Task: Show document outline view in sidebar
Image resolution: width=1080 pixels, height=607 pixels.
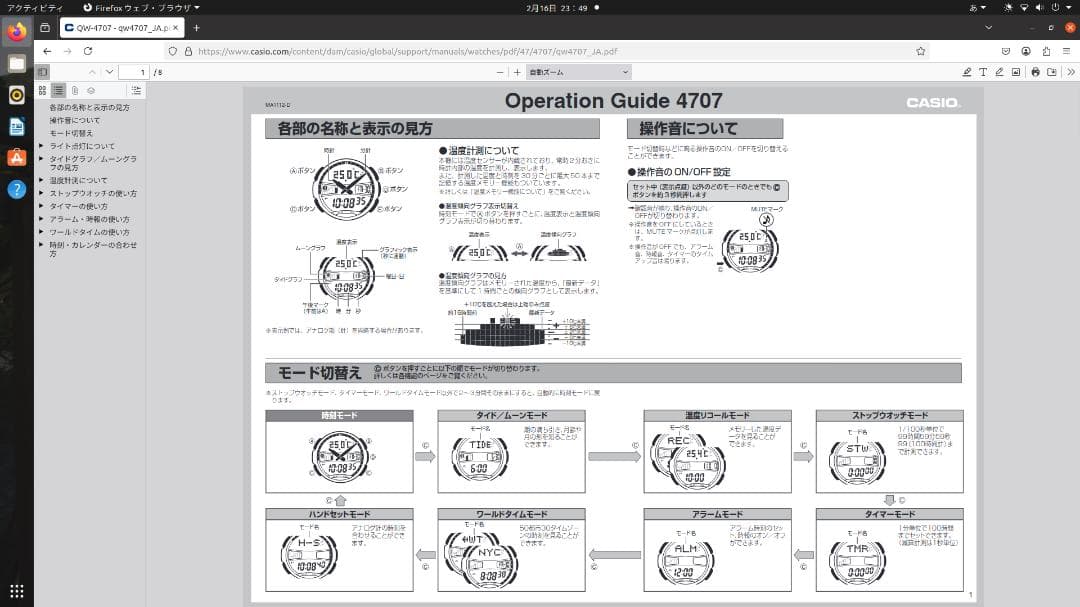Action: (x=59, y=90)
